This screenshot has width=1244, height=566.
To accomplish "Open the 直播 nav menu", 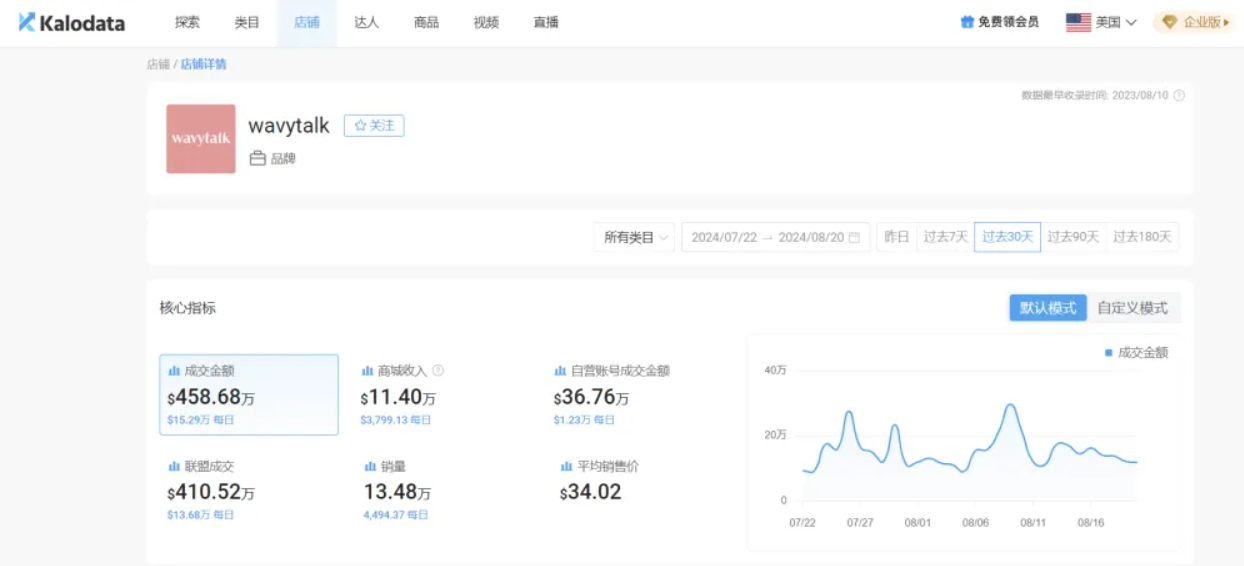I will point(546,22).
